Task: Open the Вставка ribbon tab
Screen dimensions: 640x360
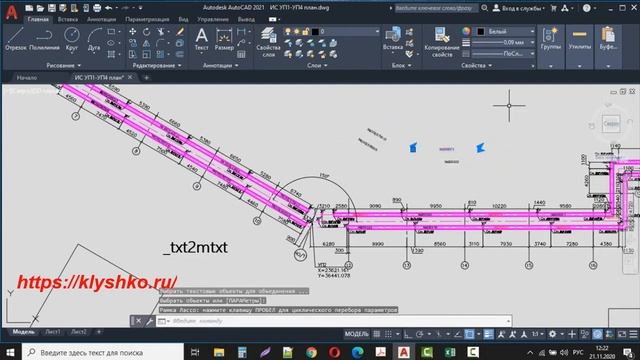Action: coord(68,19)
